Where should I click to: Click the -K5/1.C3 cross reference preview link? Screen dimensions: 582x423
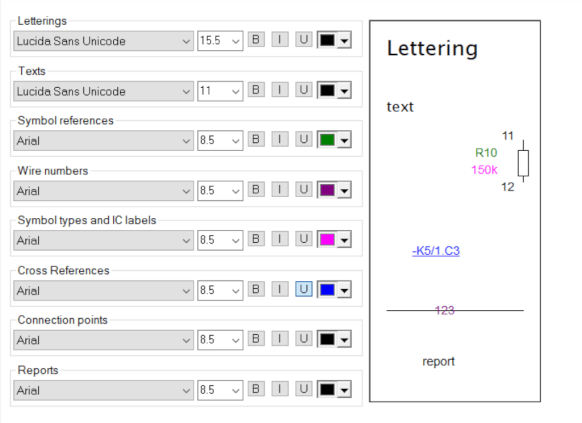[x=436, y=251]
